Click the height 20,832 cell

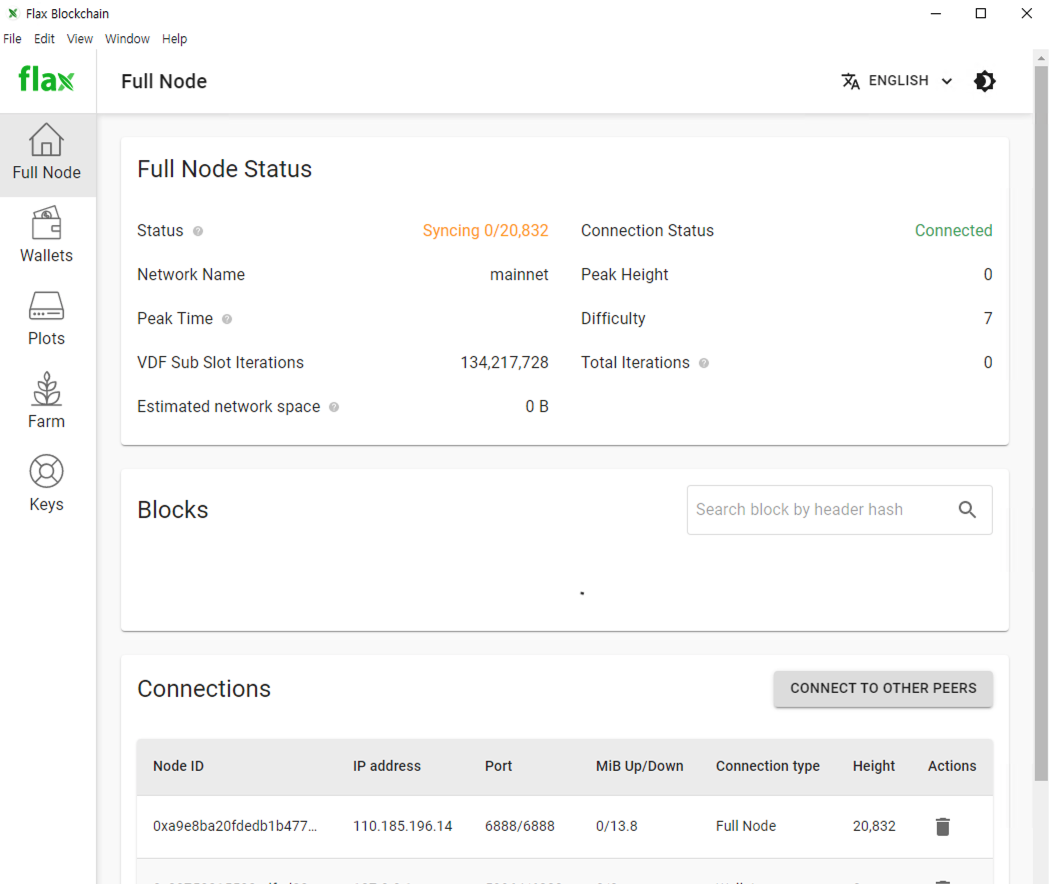click(874, 826)
